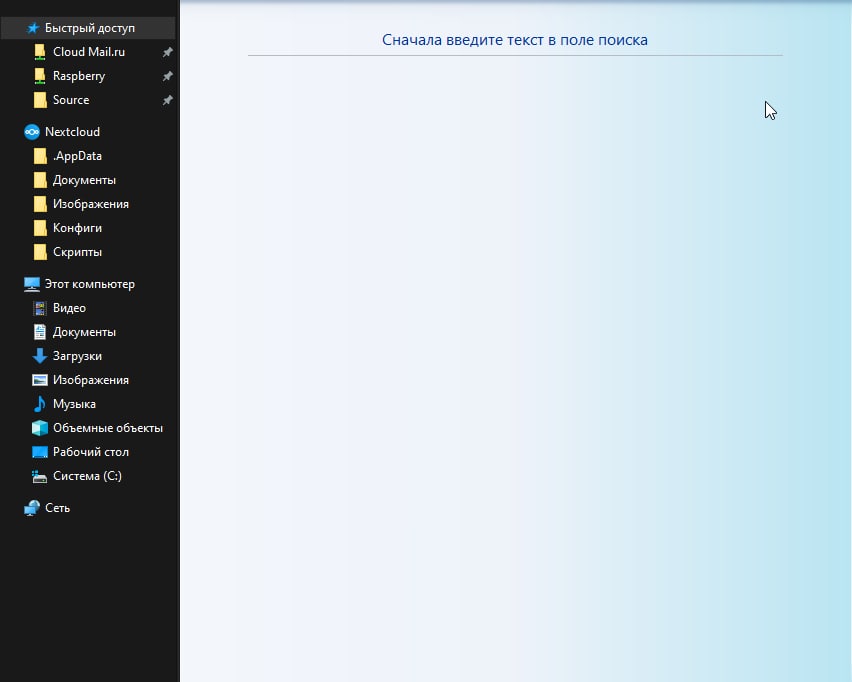
Task: Click the Nextcloud Изображения folder icon
Action: click(40, 204)
